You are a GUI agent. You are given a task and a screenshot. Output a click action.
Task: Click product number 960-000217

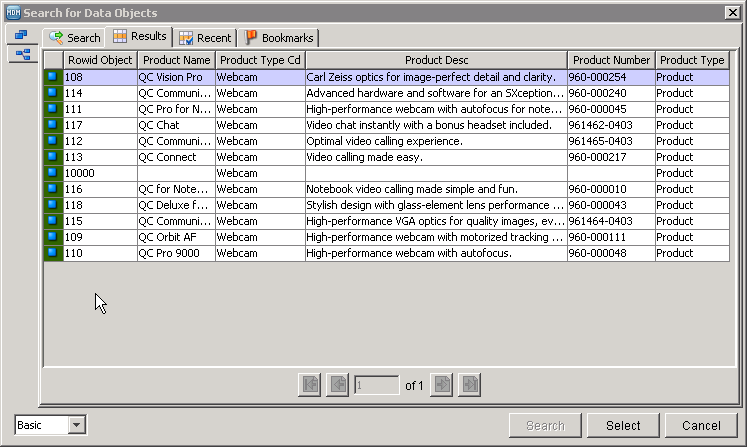coord(611,157)
